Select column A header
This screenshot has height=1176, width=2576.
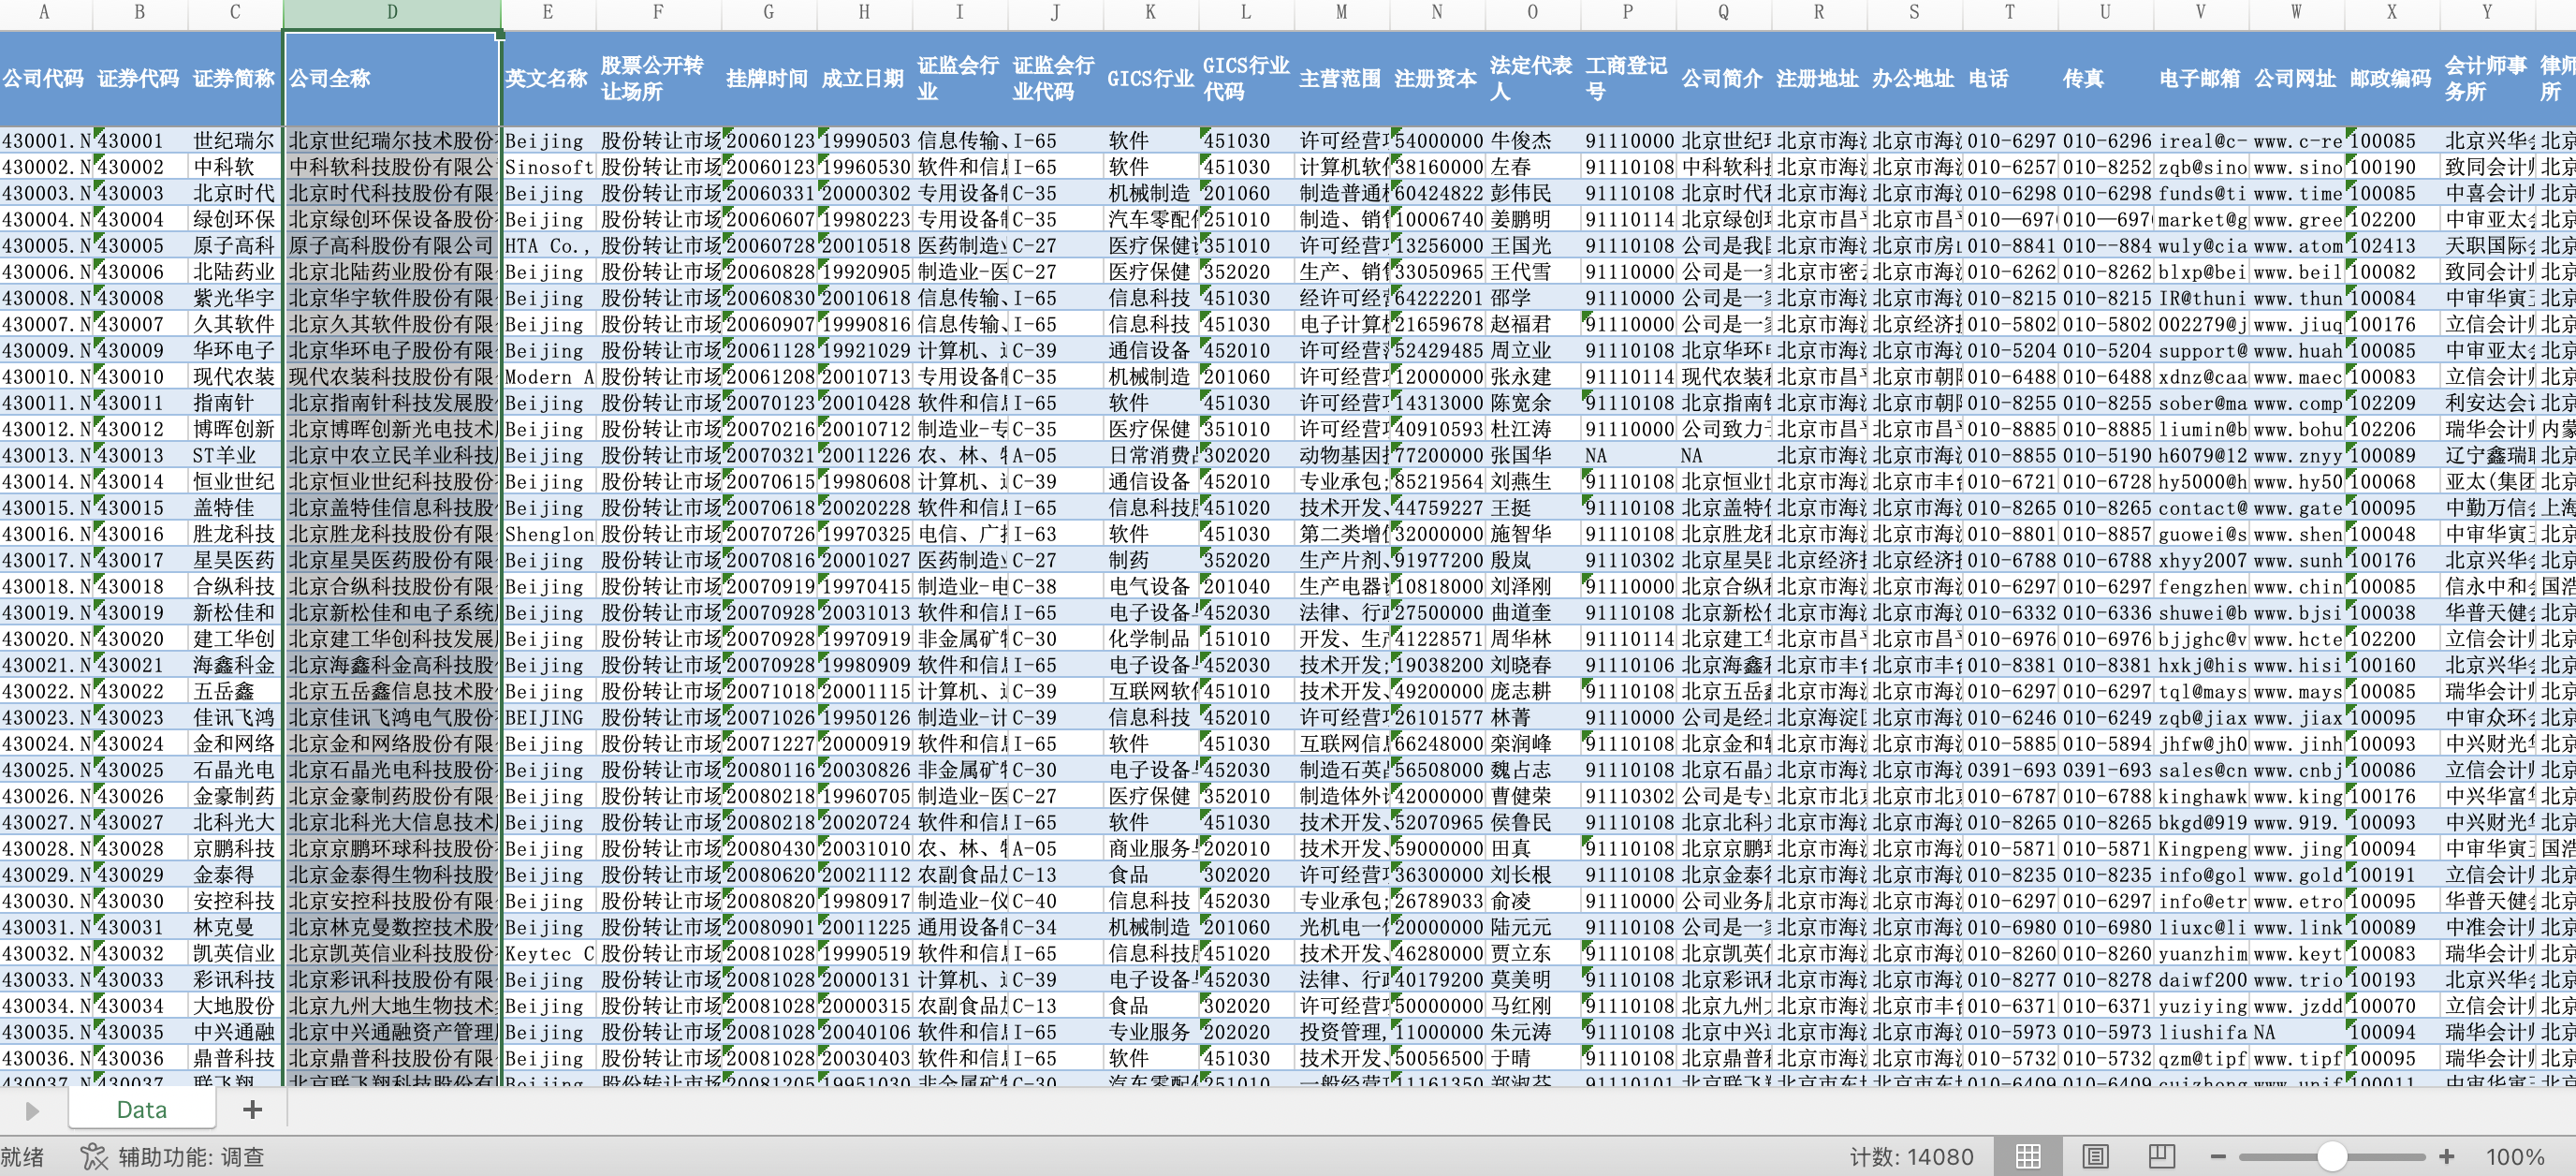(44, 12)
